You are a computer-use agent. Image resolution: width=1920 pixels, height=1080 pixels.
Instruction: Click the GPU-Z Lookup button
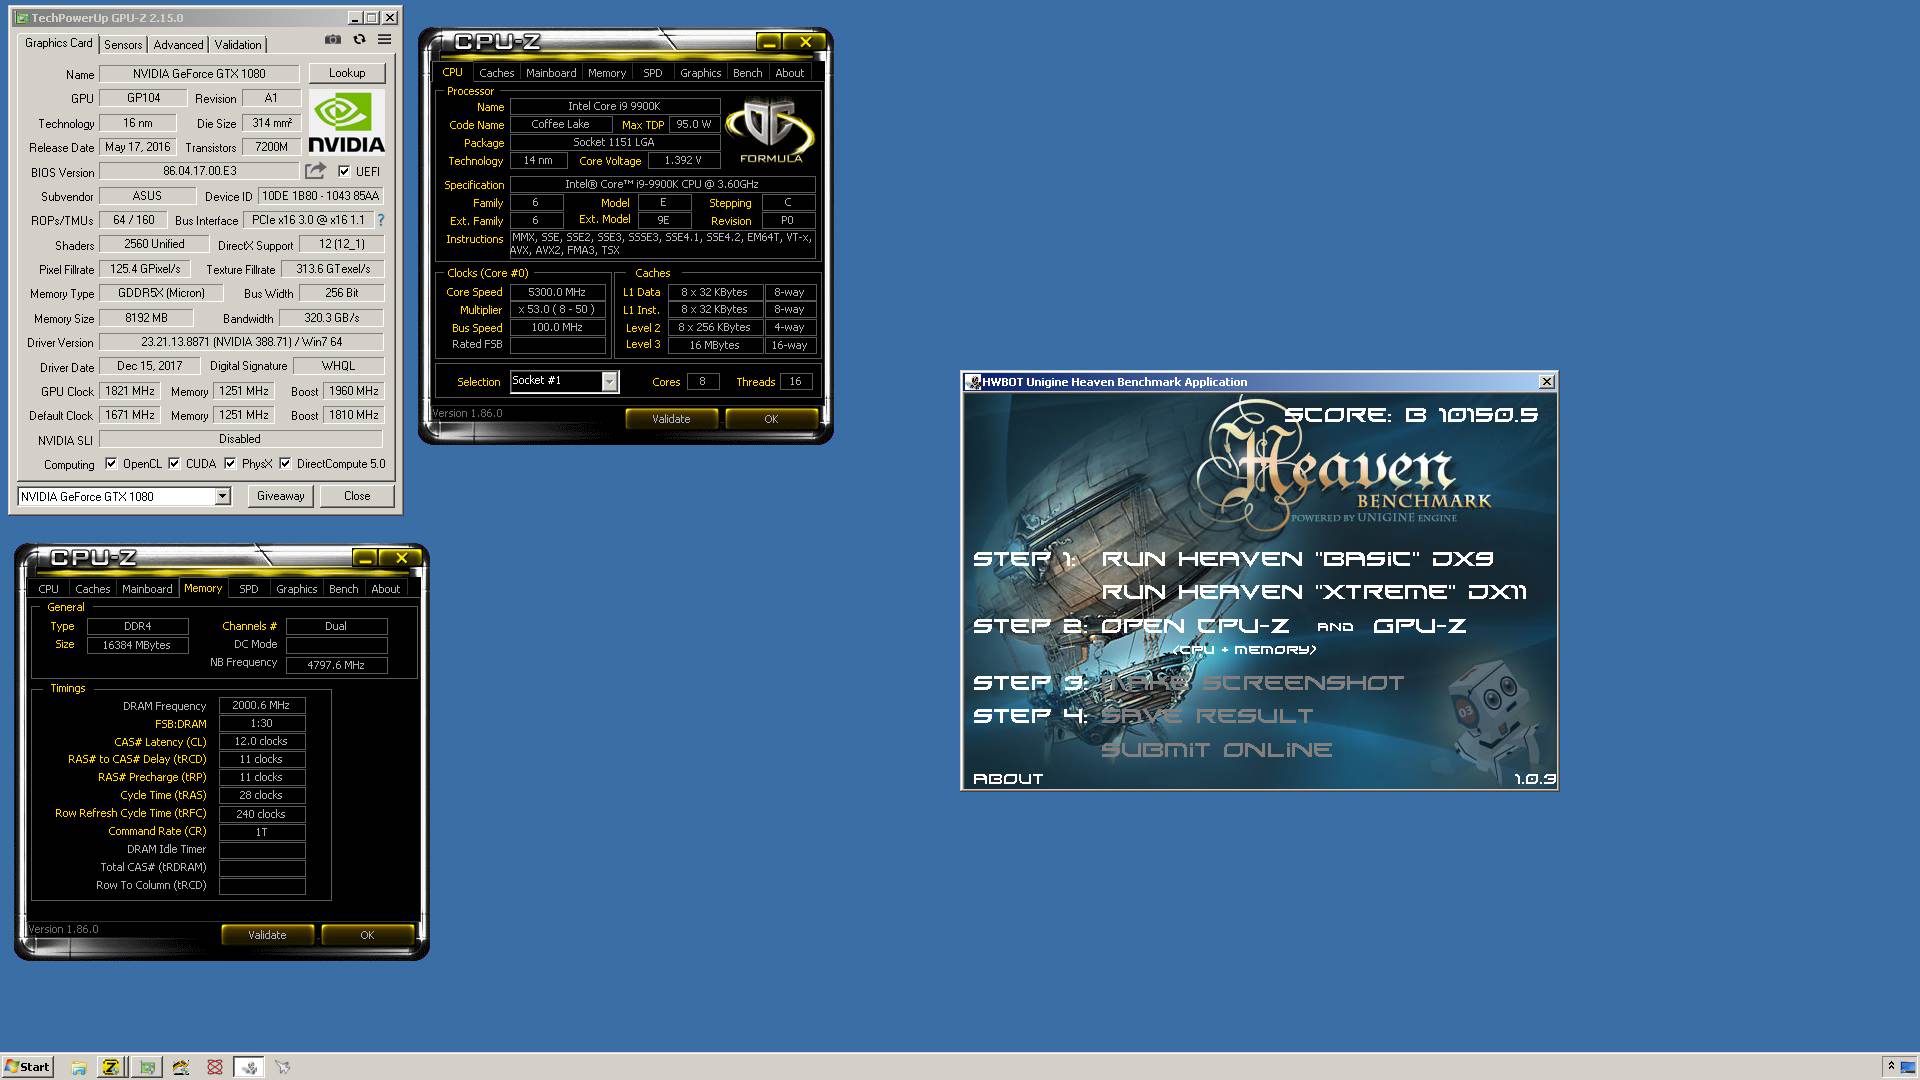(347, 73)
